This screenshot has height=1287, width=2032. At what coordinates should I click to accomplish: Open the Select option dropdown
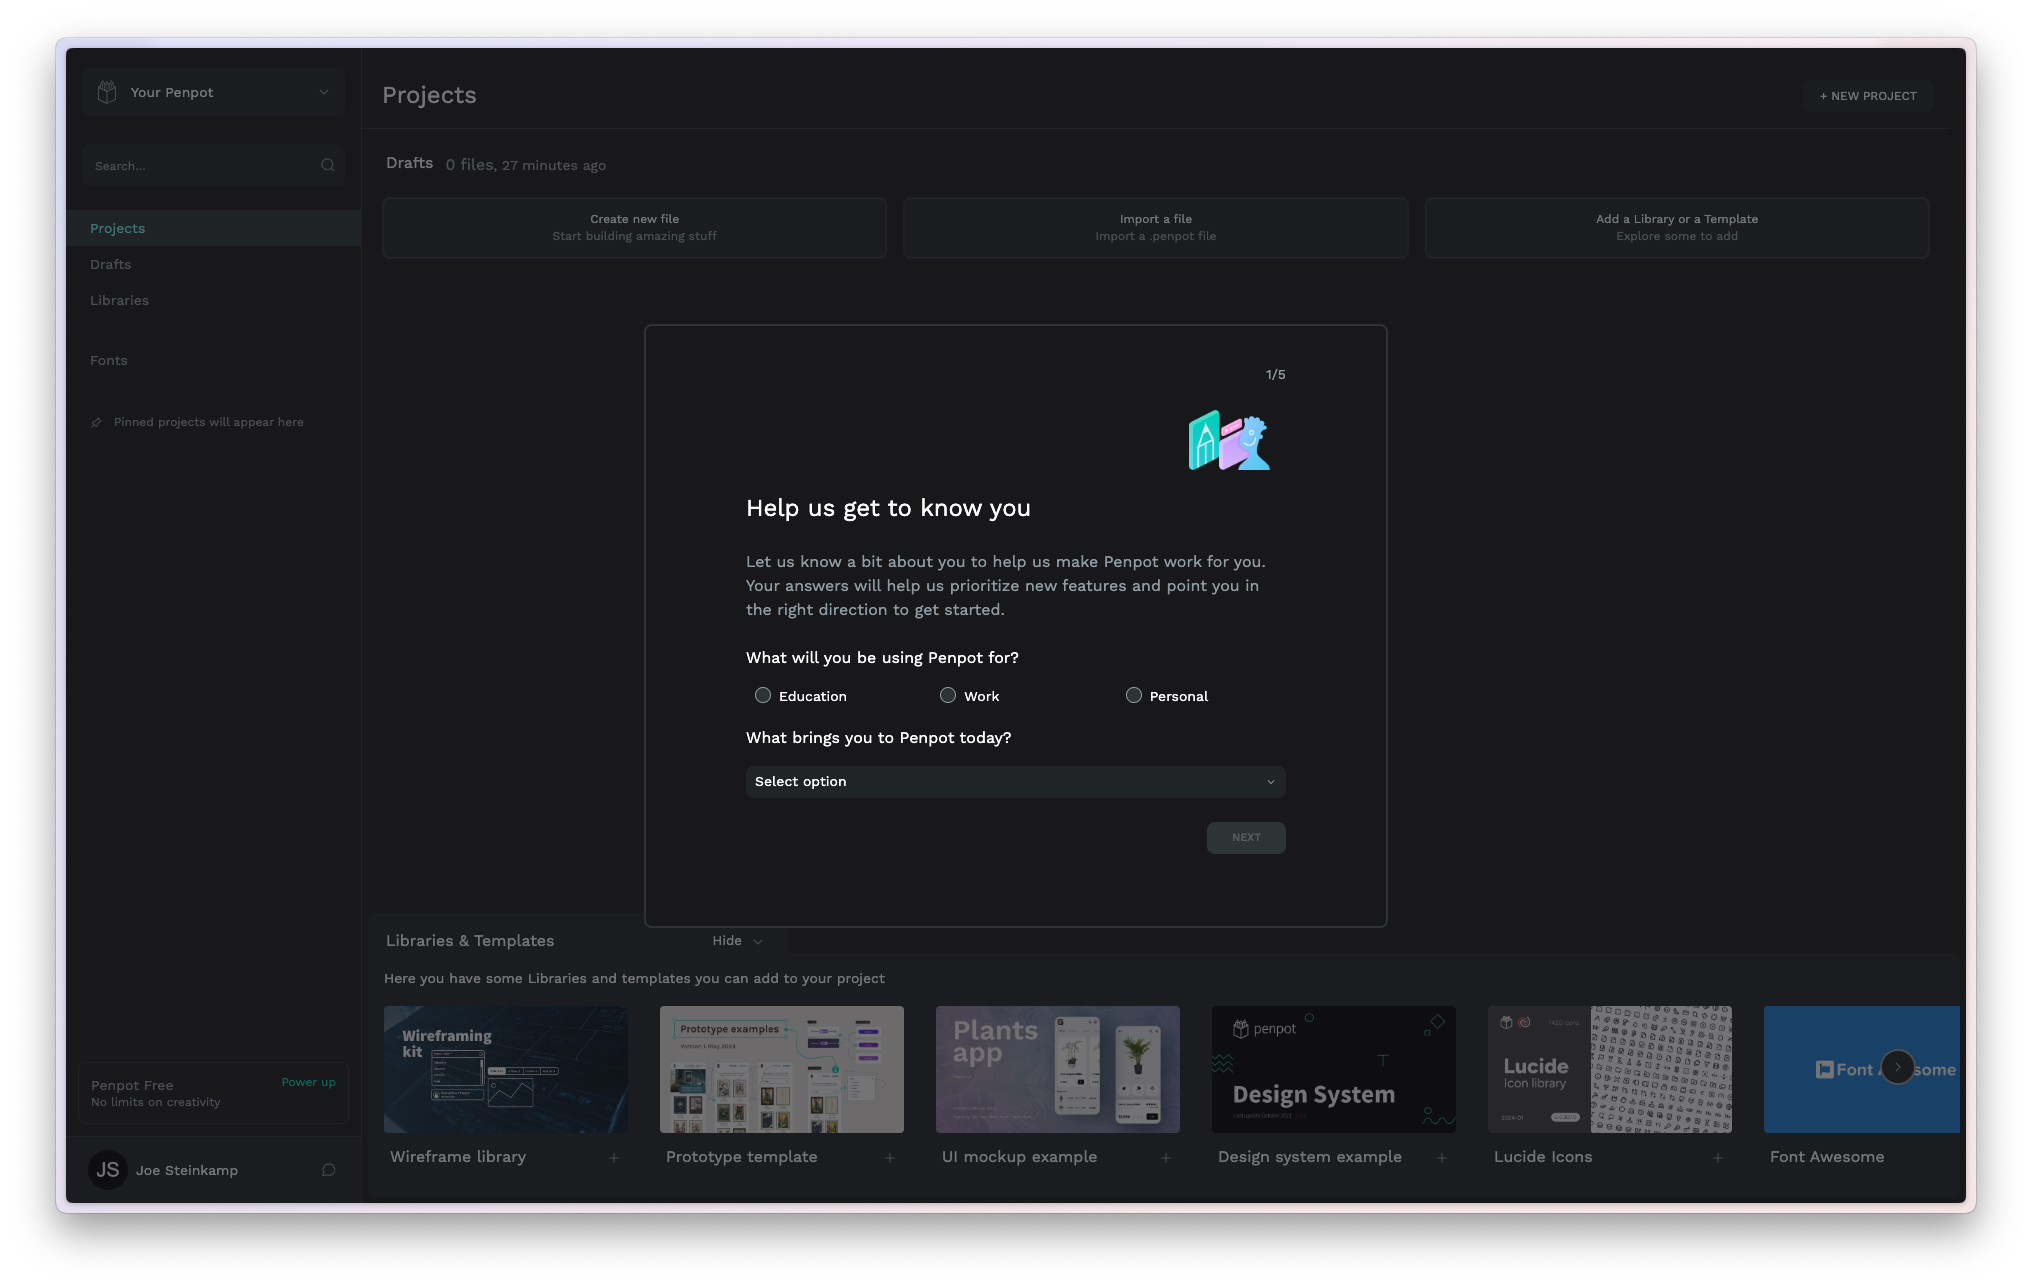coord(1015,782)
